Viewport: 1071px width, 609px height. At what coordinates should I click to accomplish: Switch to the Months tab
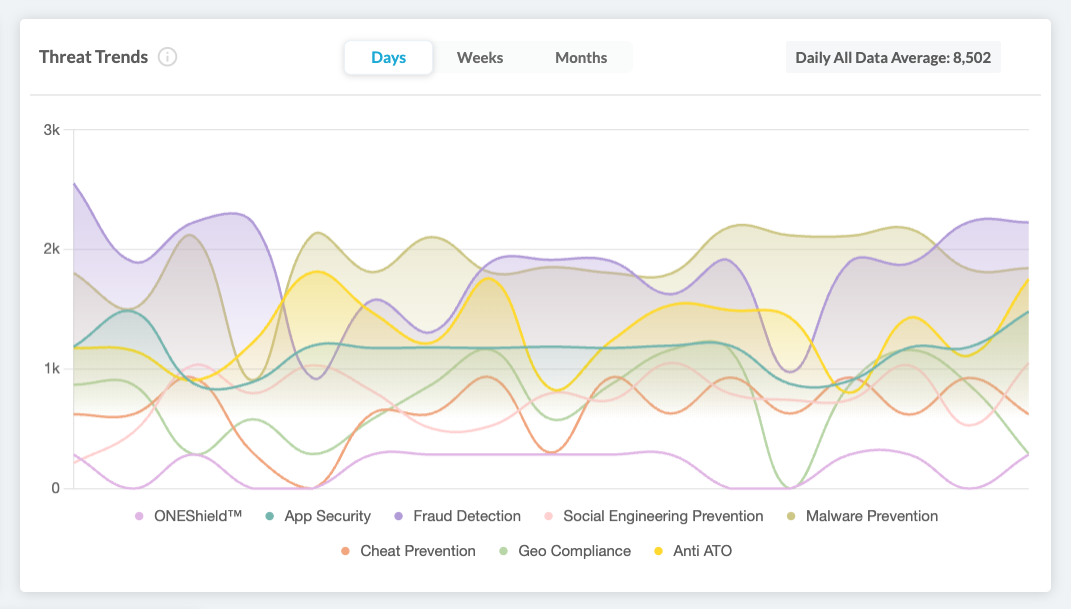pos(581,57)
